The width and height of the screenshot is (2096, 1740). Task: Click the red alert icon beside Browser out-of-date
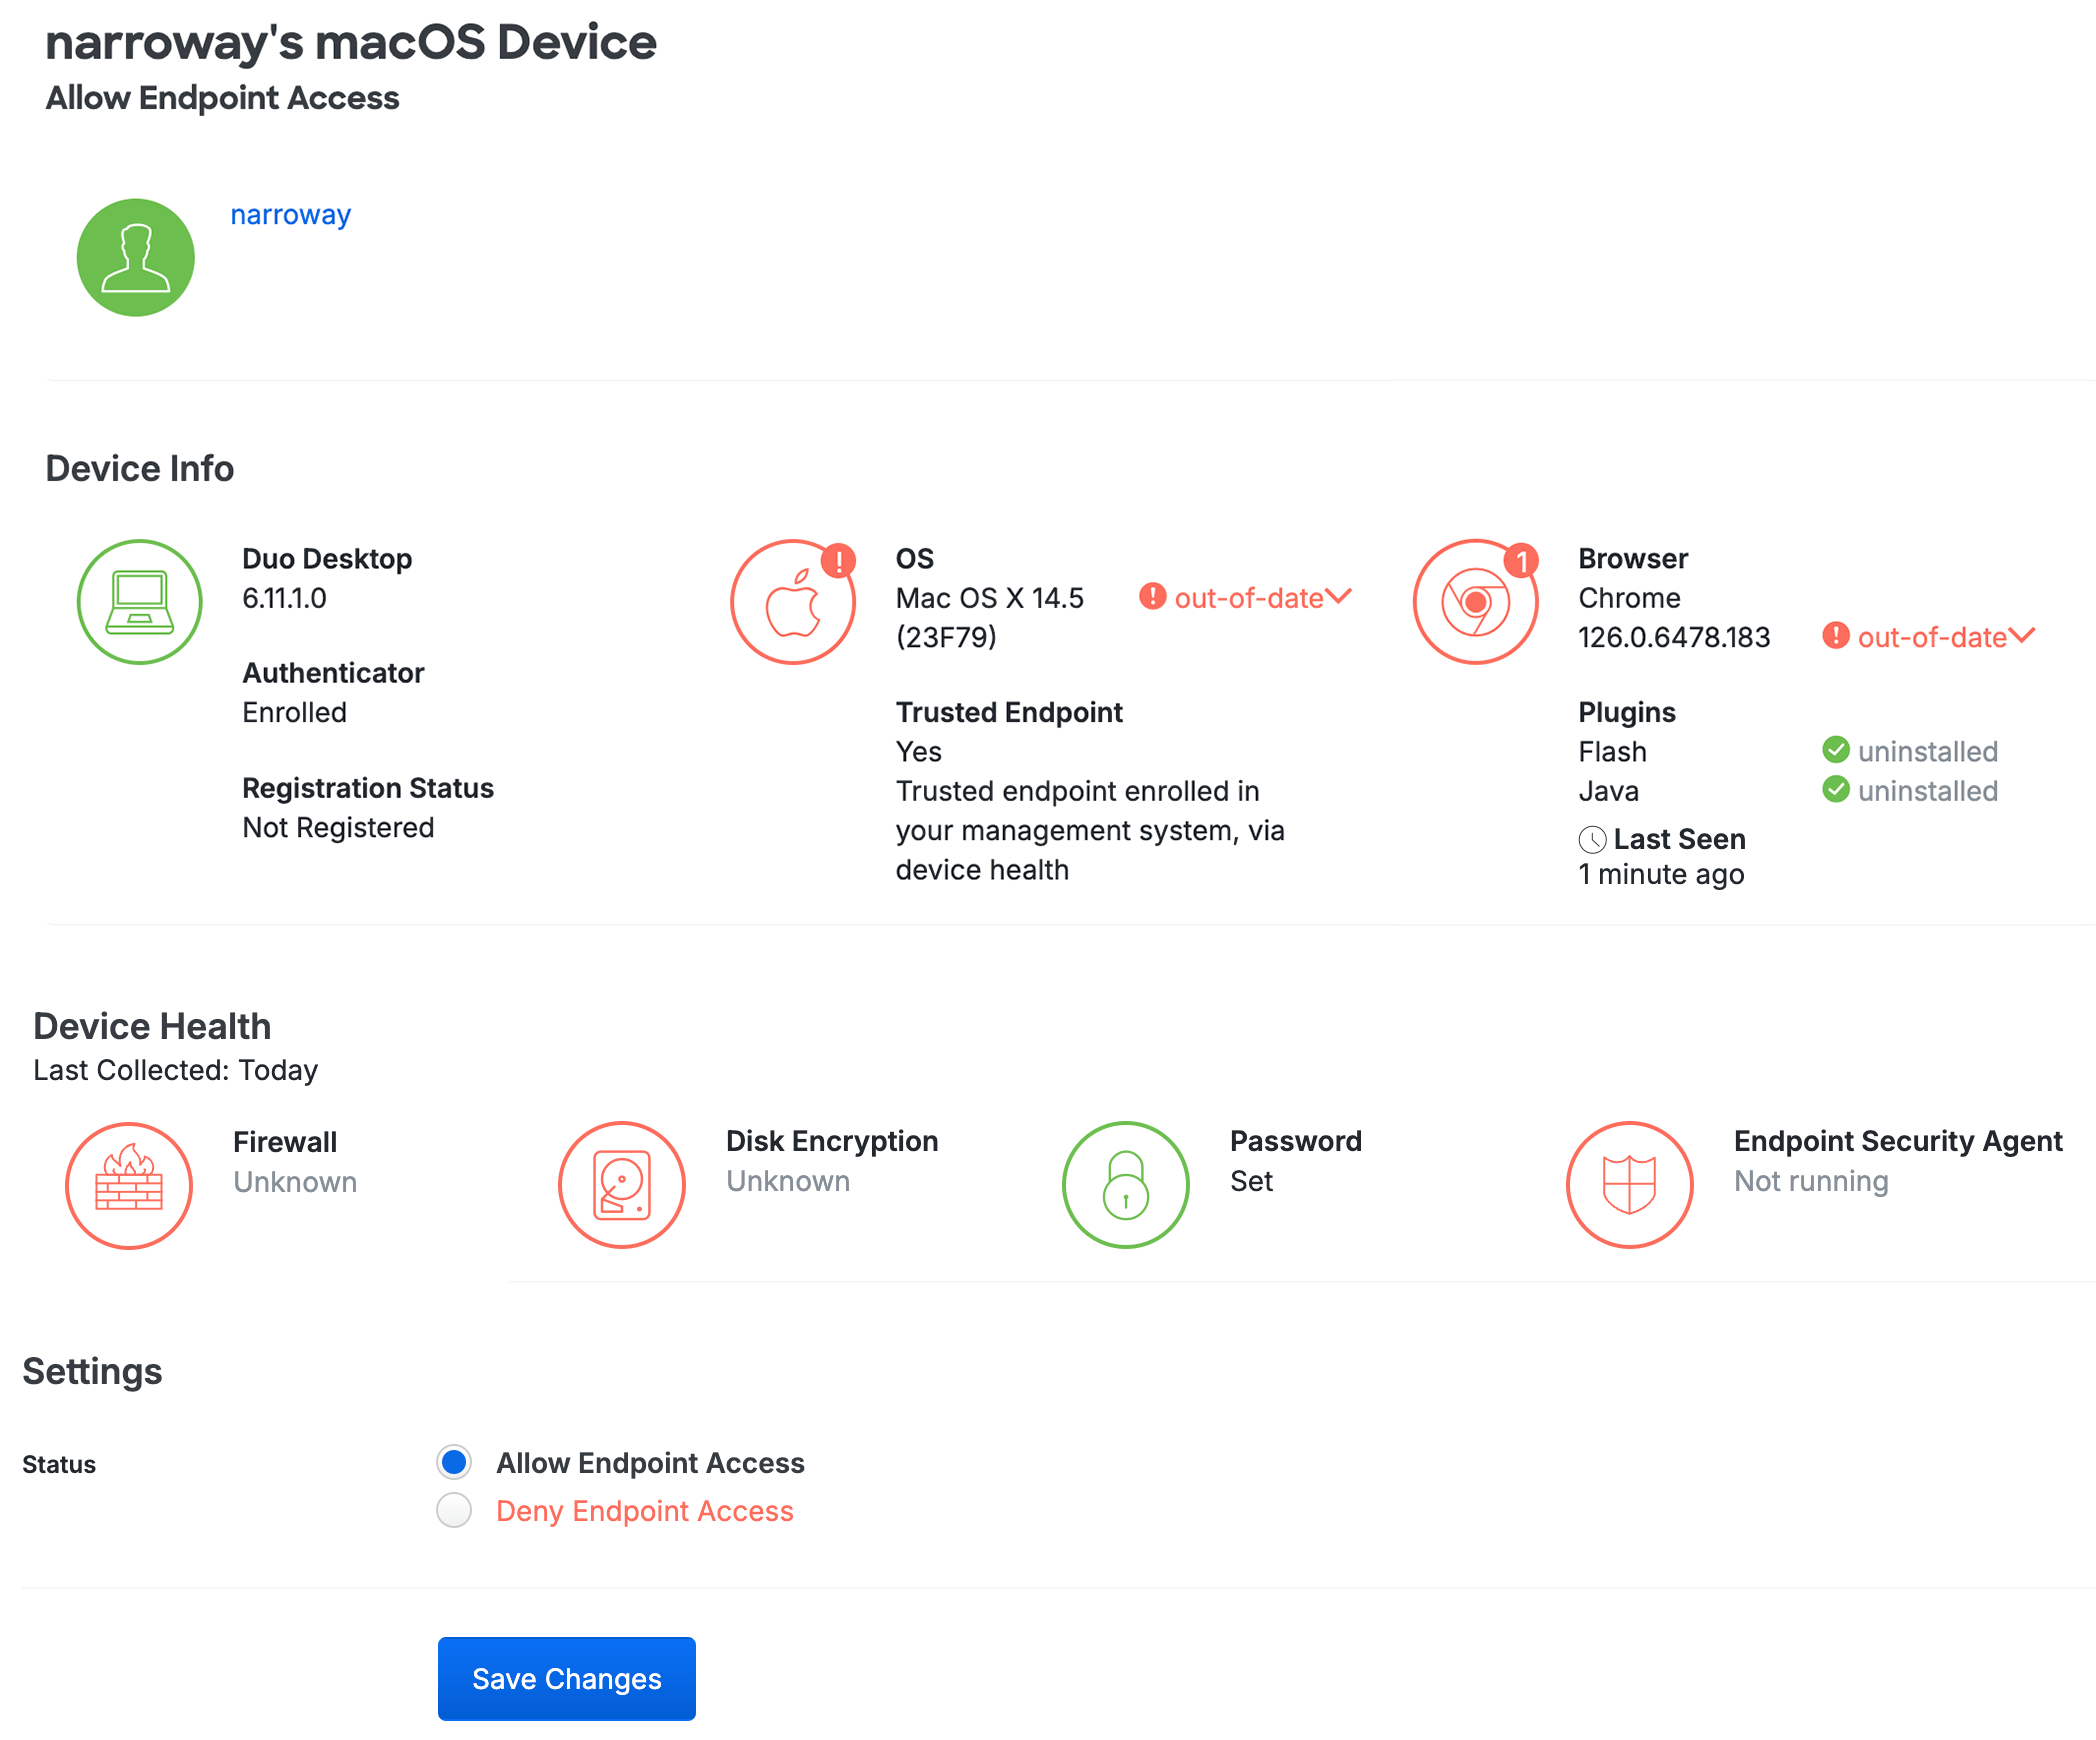1835,637
